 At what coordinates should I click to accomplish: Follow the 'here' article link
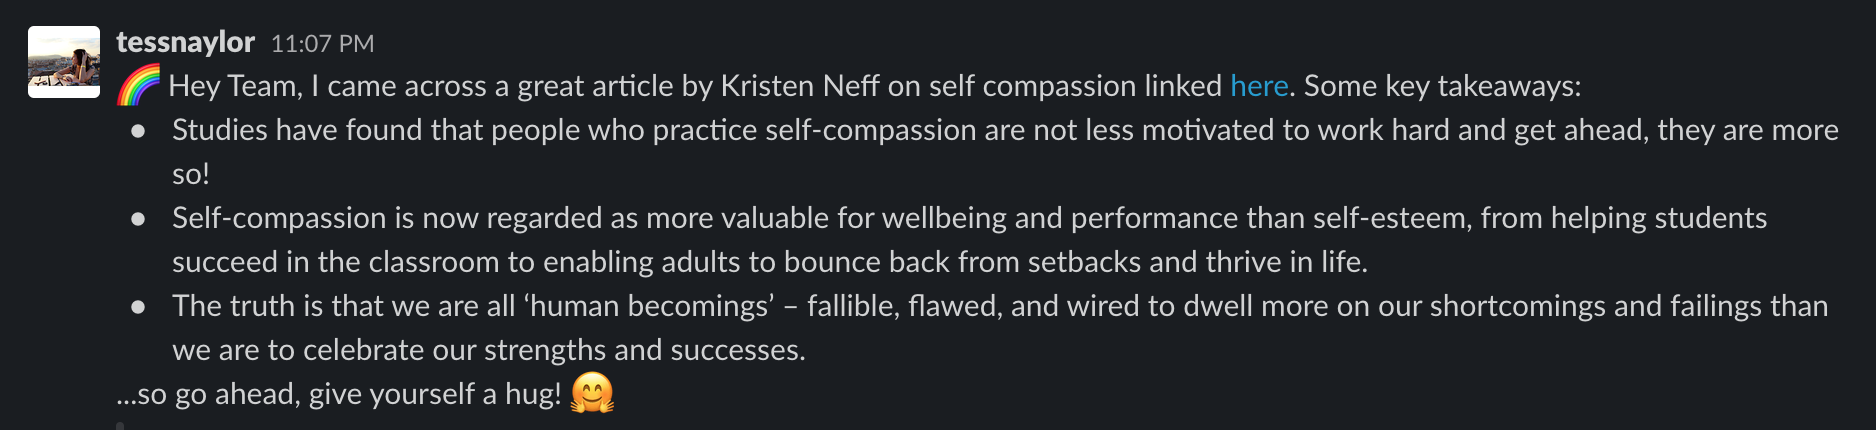1258,86
